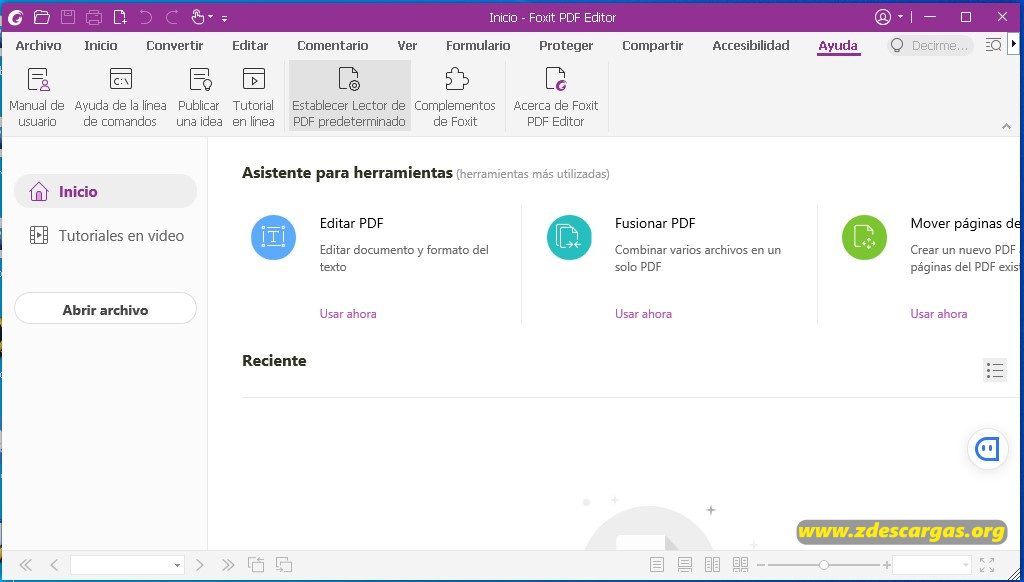Image resolution: width=1024 pixels, height=582 pixels.
Task: Click the next view icon in status bar
Action: [x=283, y=564]
